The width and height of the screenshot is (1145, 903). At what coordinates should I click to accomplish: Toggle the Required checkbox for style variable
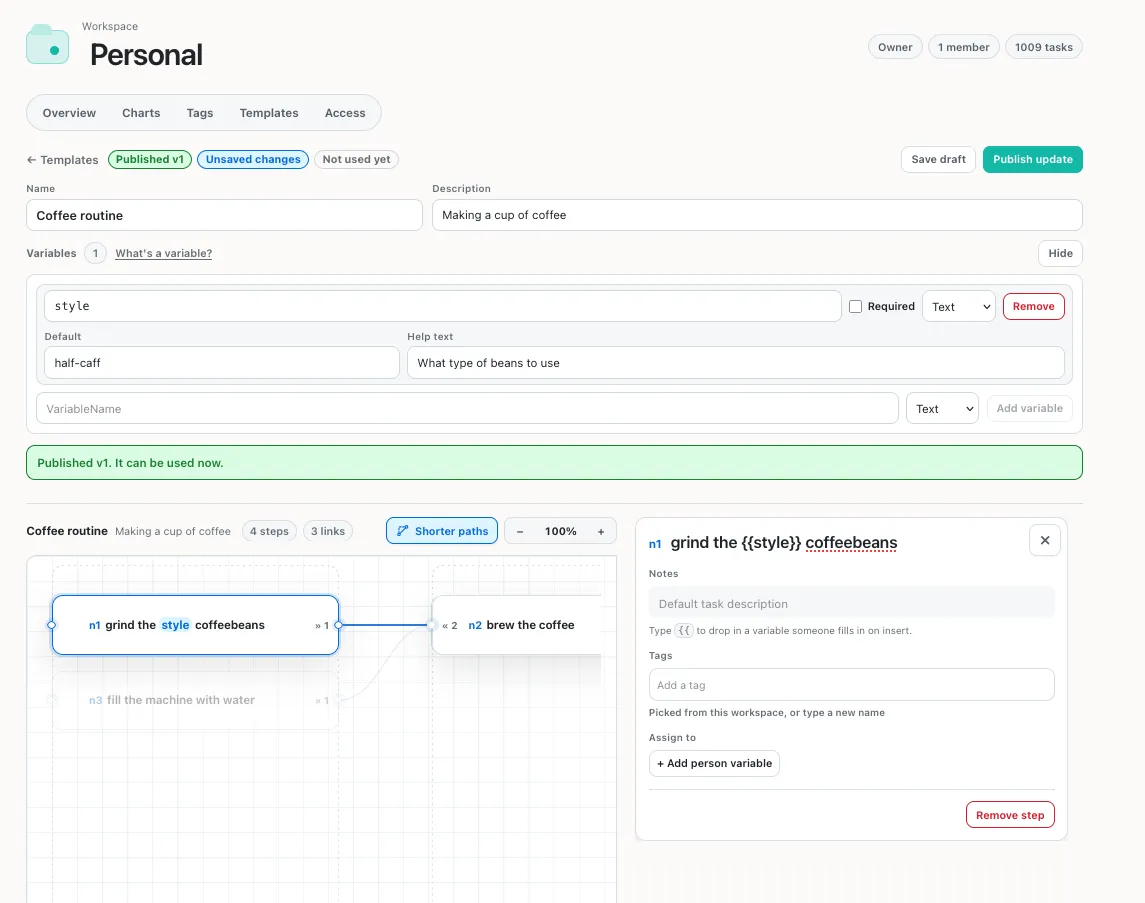(855, 307)
